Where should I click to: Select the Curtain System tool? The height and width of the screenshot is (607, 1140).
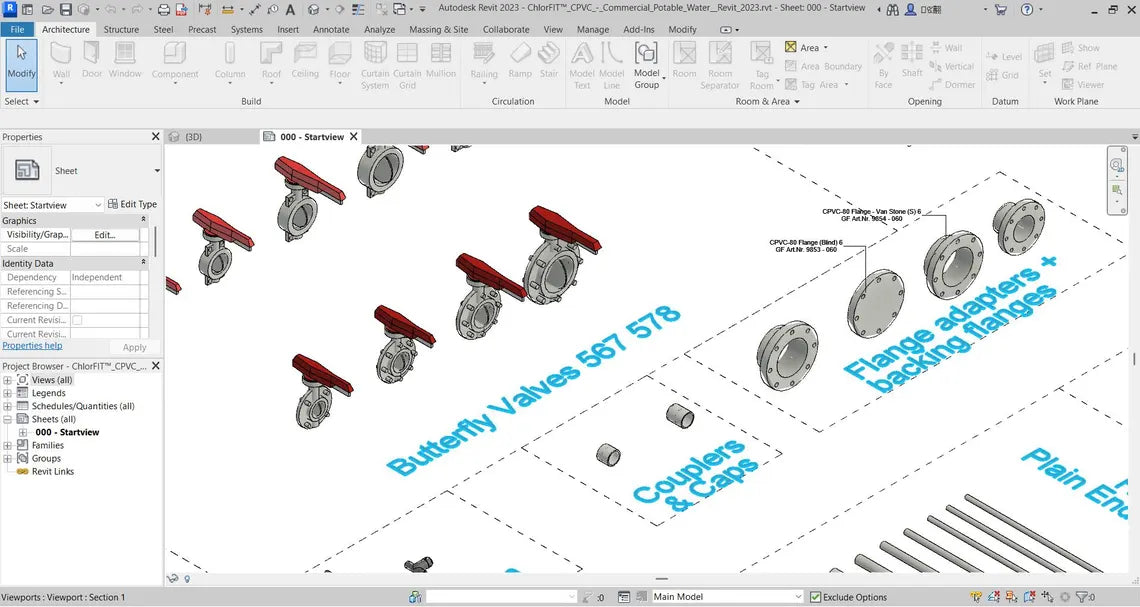click(x=375, y=65)
